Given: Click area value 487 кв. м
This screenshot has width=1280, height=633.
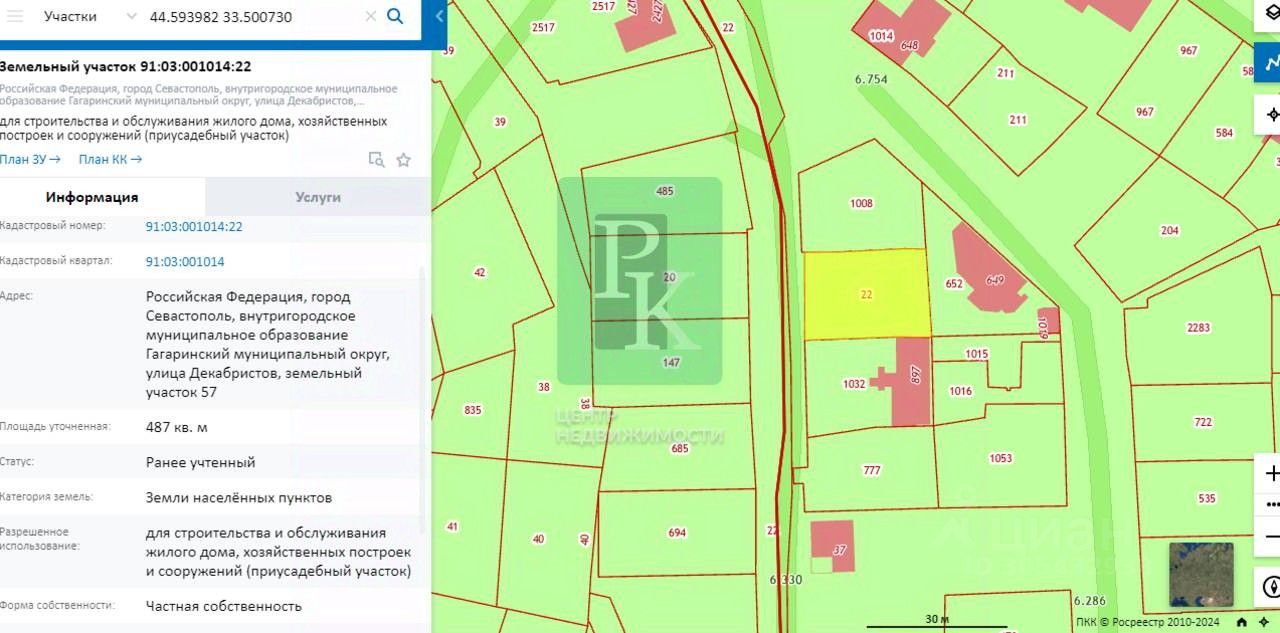Looking at the screenshot, I should (x=177, y=427).
